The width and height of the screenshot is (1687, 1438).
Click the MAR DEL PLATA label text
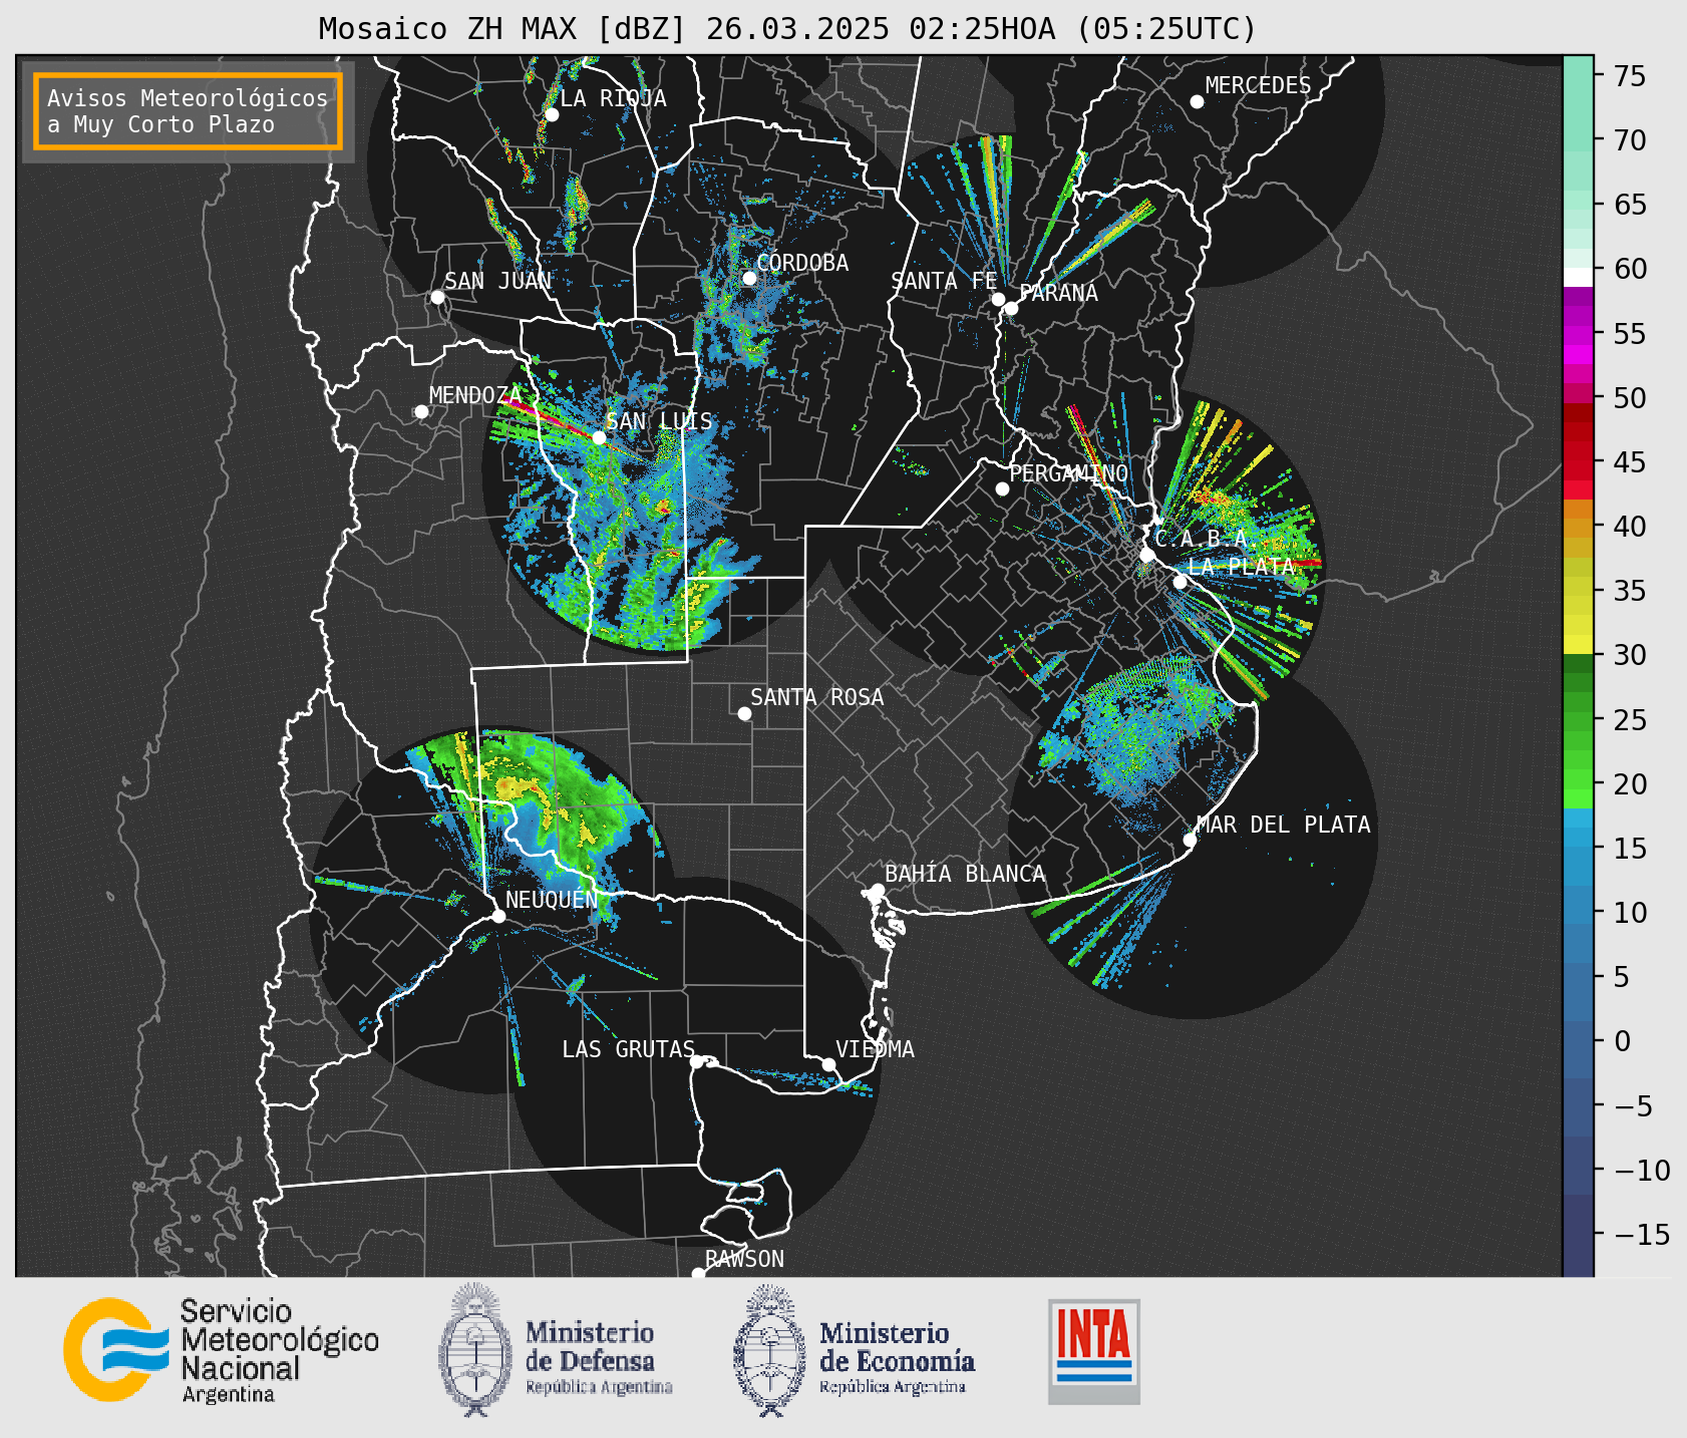pyautogui.click(x=1283, y=825)
